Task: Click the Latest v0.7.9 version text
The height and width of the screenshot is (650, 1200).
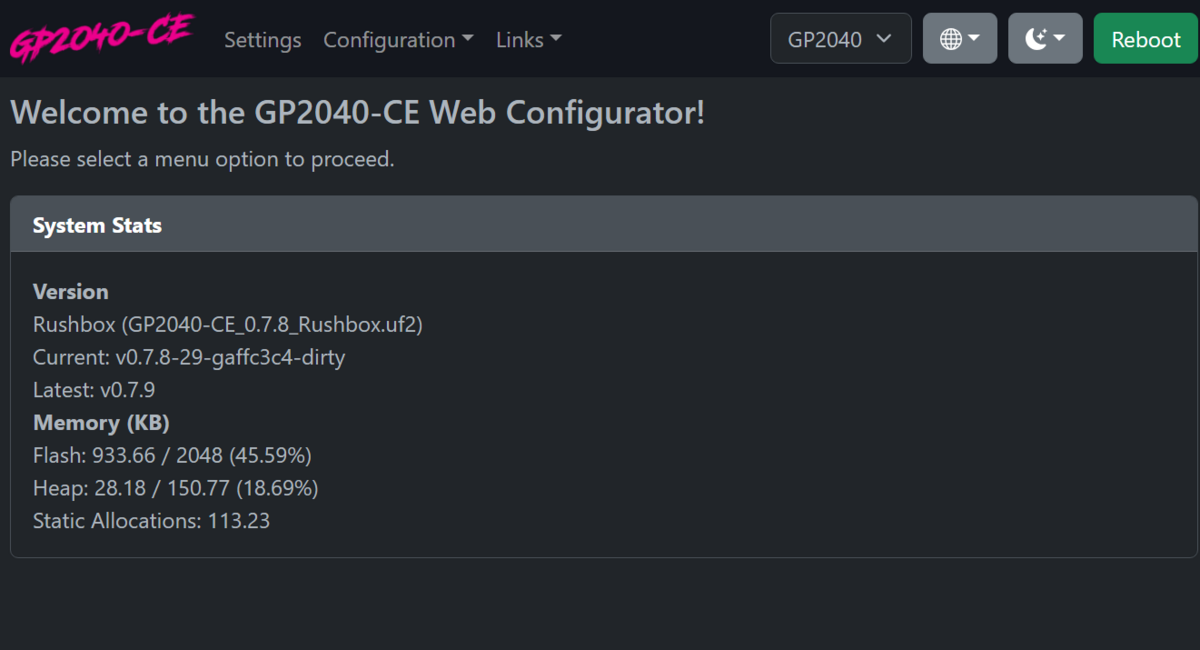Action: click(x=94, y=390)
